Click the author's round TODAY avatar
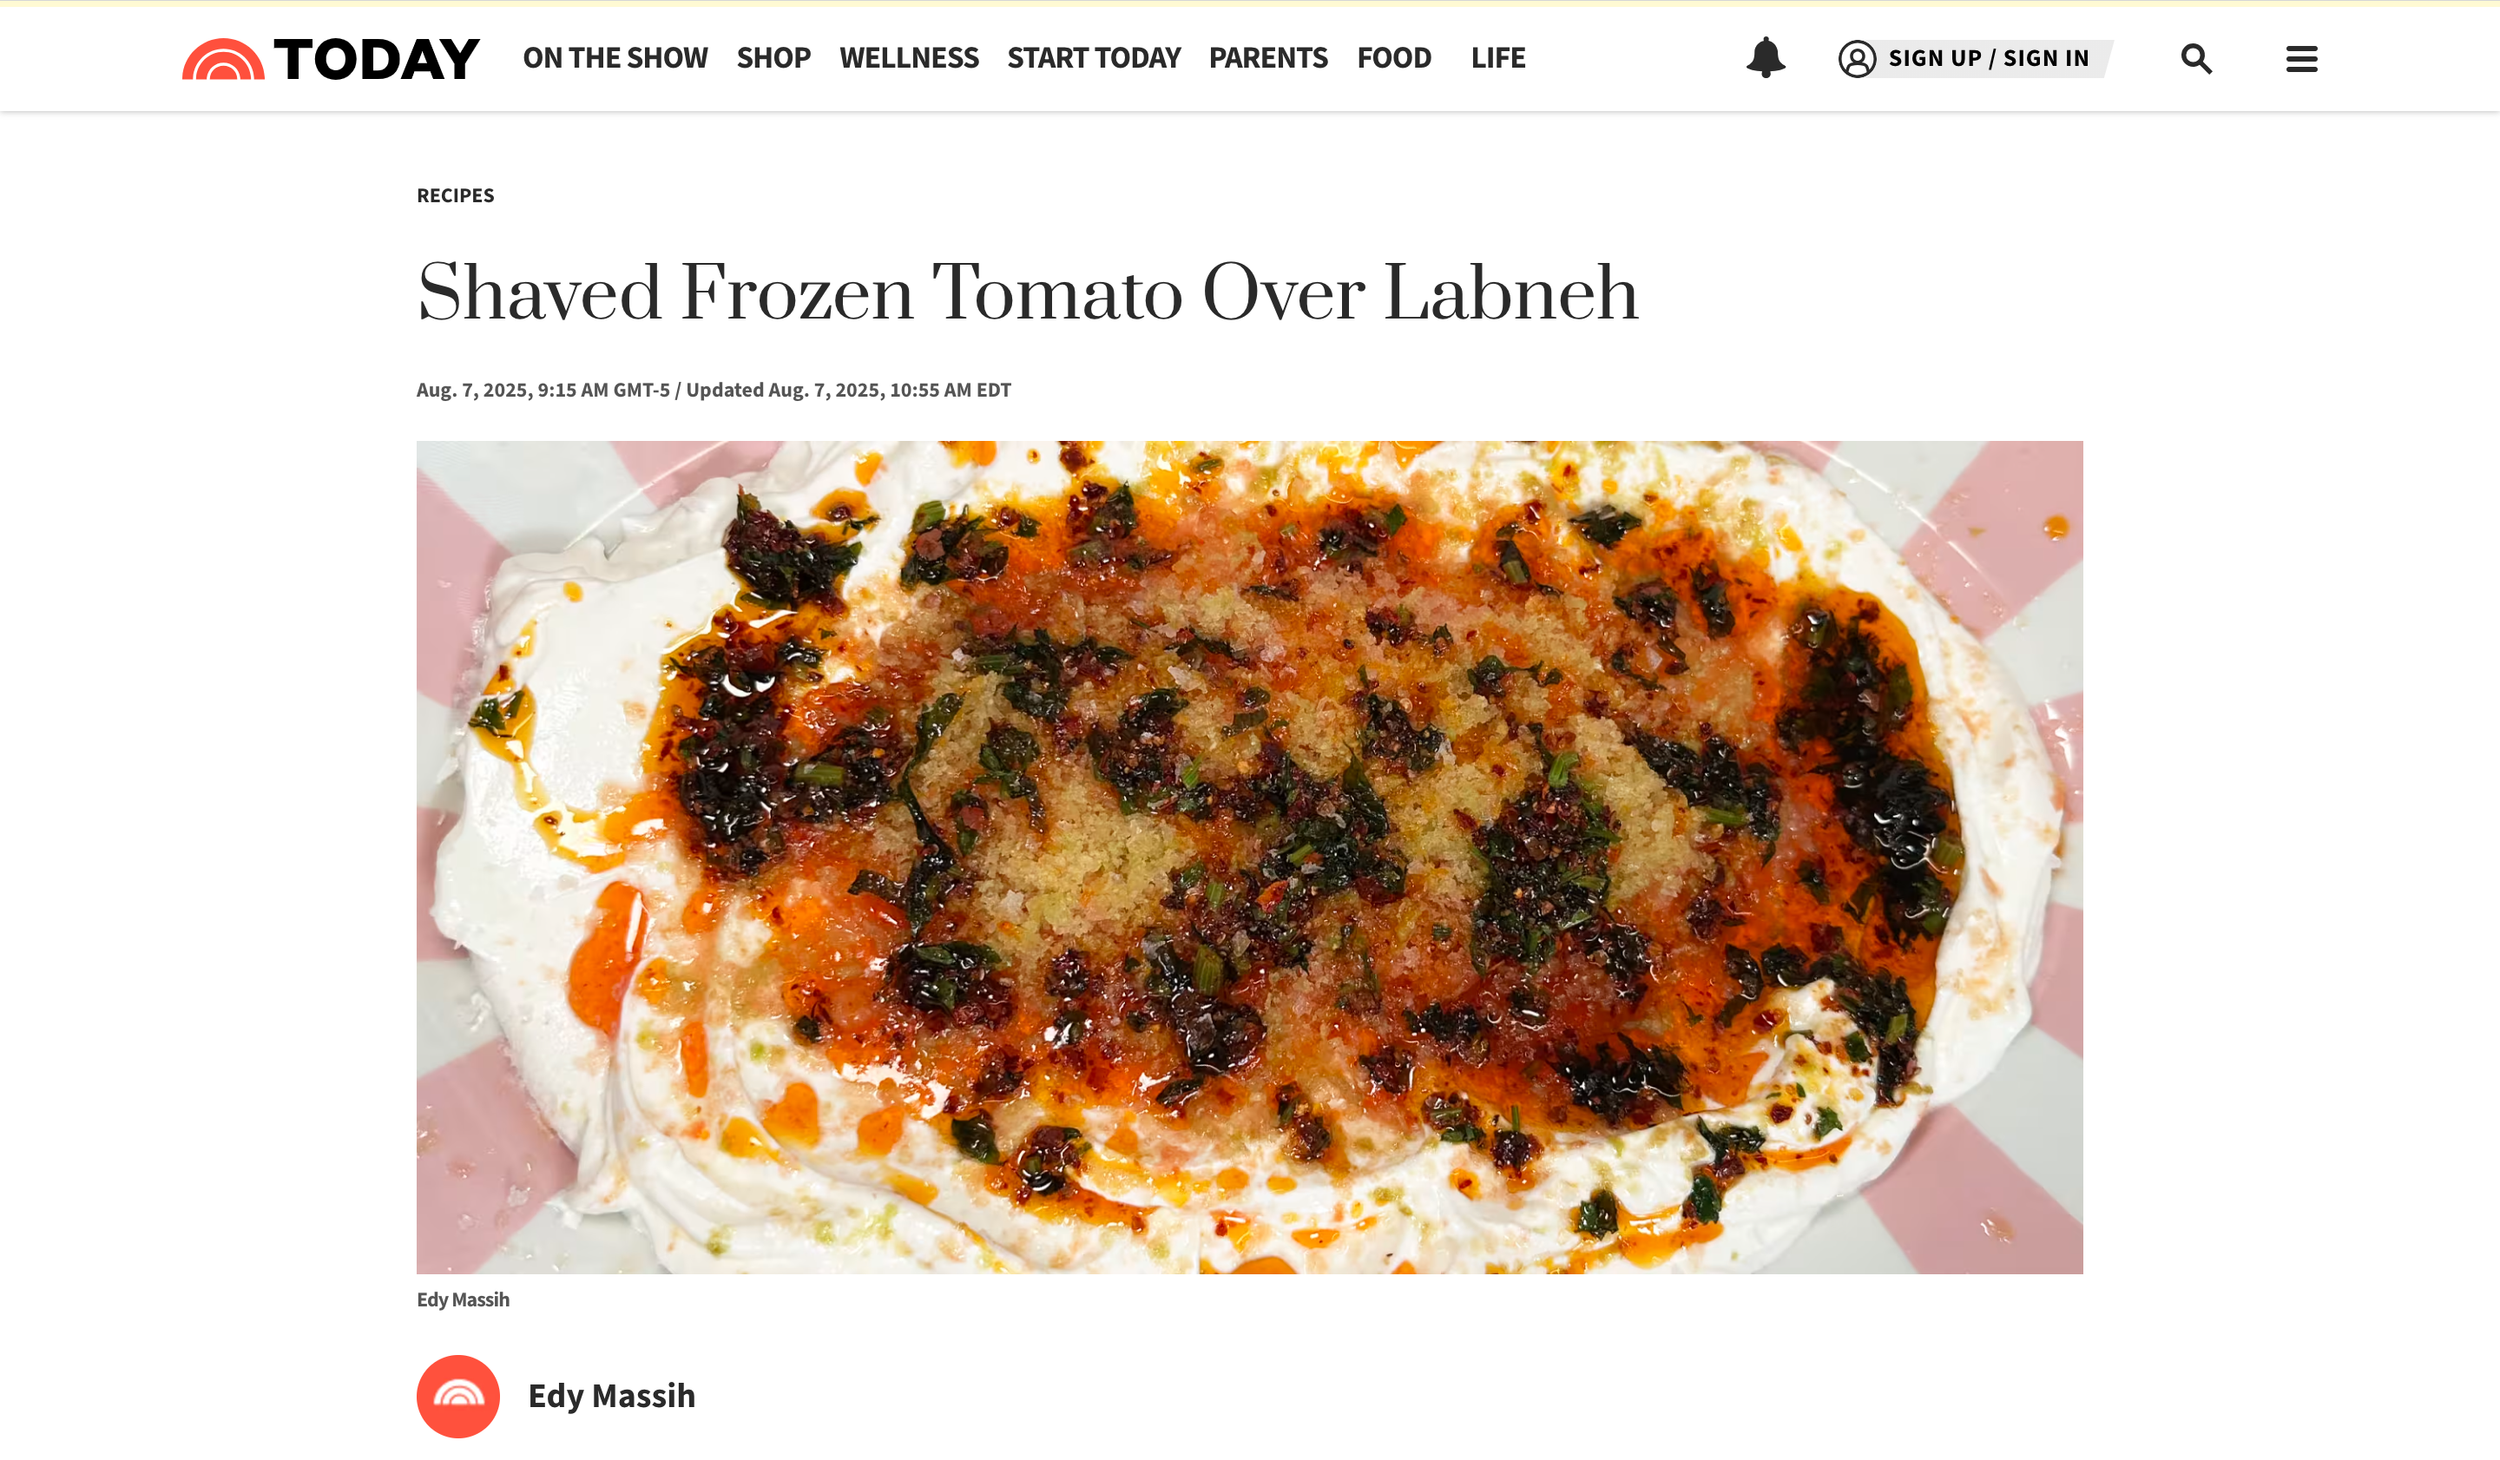The width and height of the screenshot is (2500, 1460). point(458,1396)
